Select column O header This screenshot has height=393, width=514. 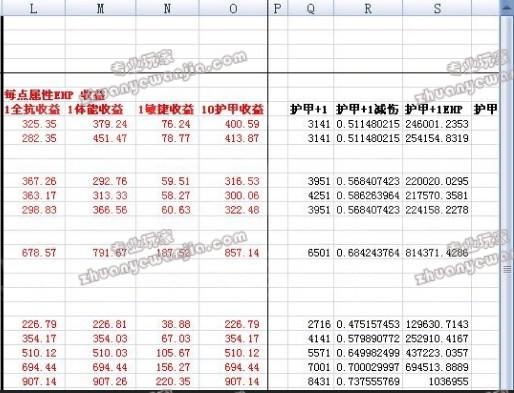point(233,8)
